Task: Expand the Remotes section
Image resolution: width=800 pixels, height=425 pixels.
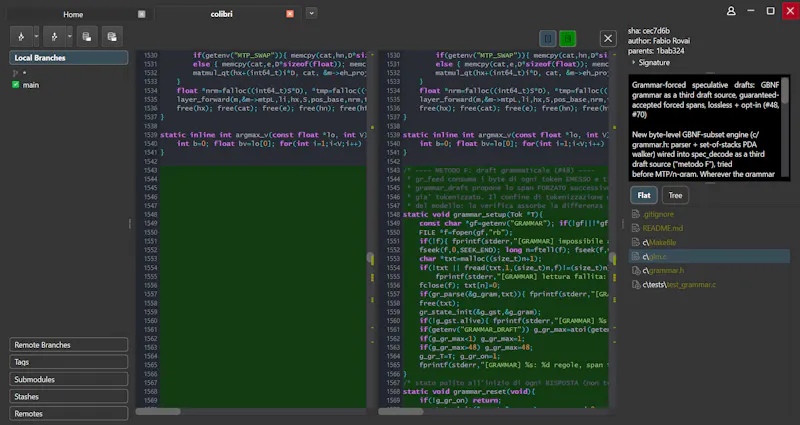Action: point(68,413)
